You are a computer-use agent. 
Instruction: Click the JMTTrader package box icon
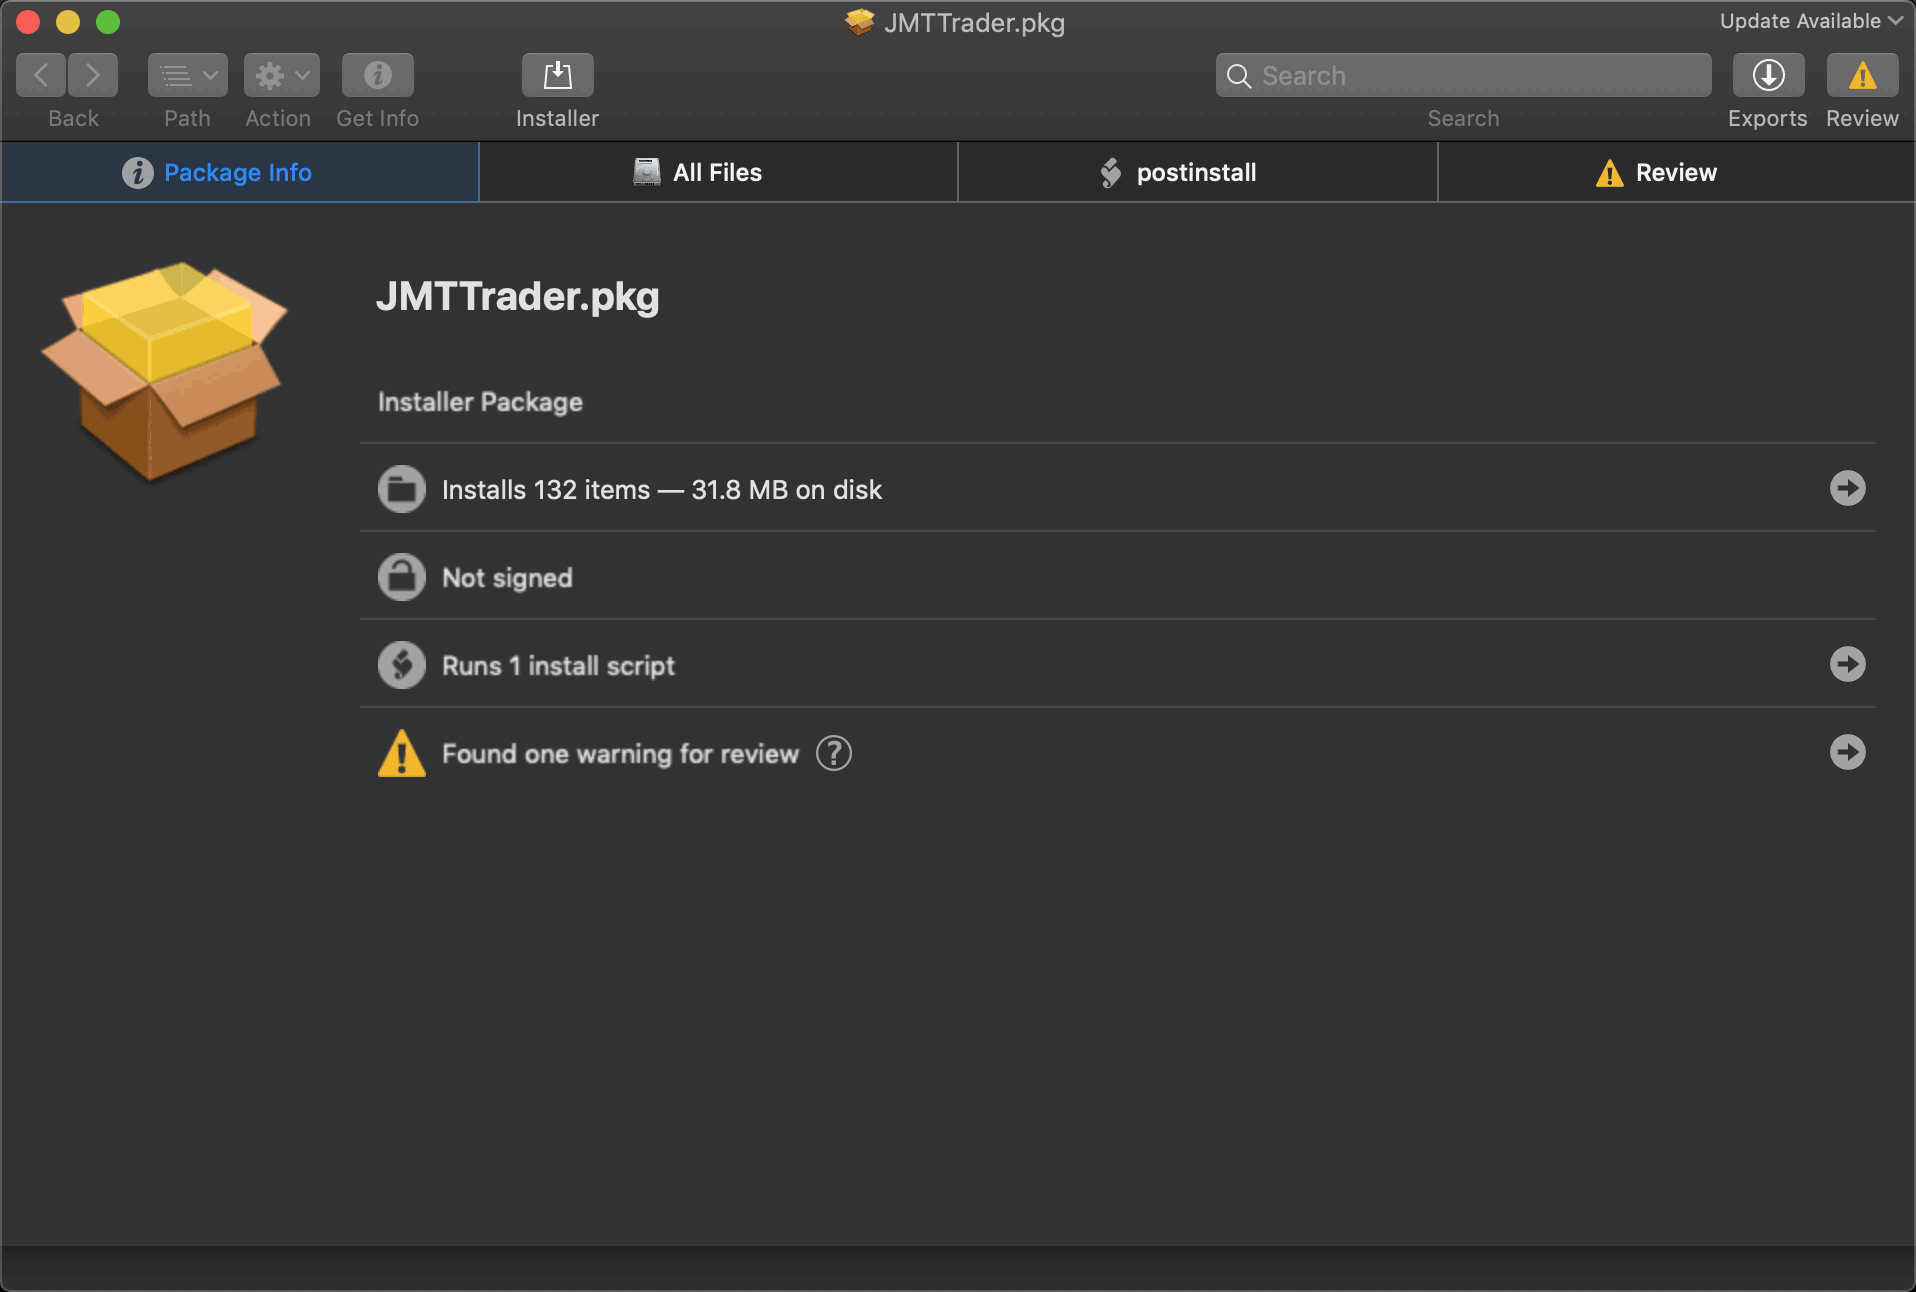click(164, 370)
